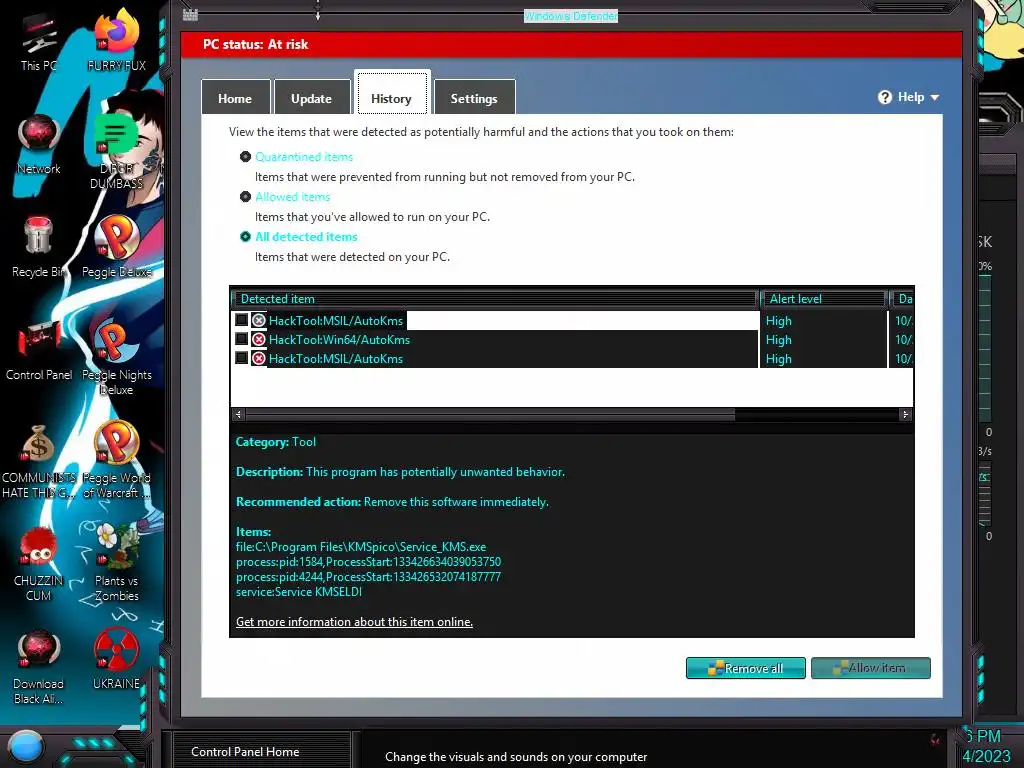The image size is (1024, 768).
Task: Select All detected items radio button
Action: pos(246,236)
